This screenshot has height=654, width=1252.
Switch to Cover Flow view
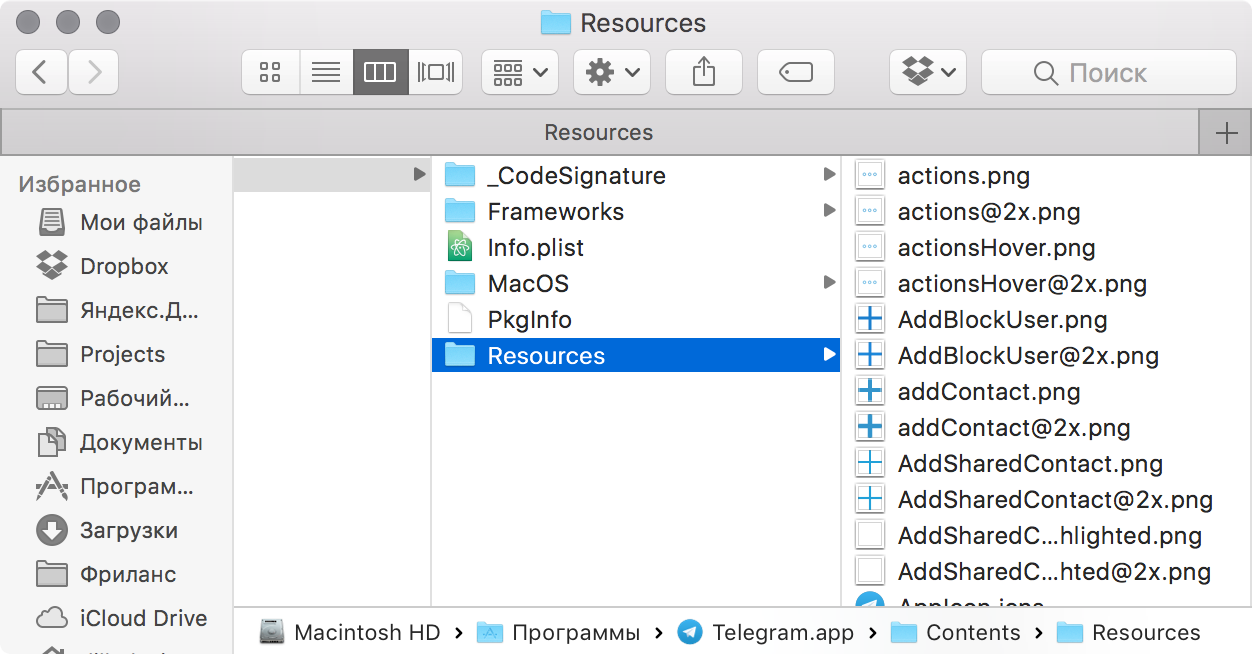coord(435,72)
